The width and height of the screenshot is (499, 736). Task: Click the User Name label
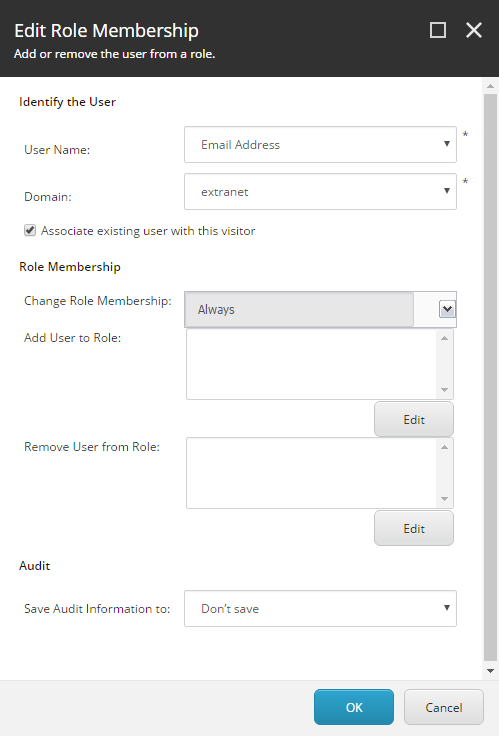click(57, 150)
